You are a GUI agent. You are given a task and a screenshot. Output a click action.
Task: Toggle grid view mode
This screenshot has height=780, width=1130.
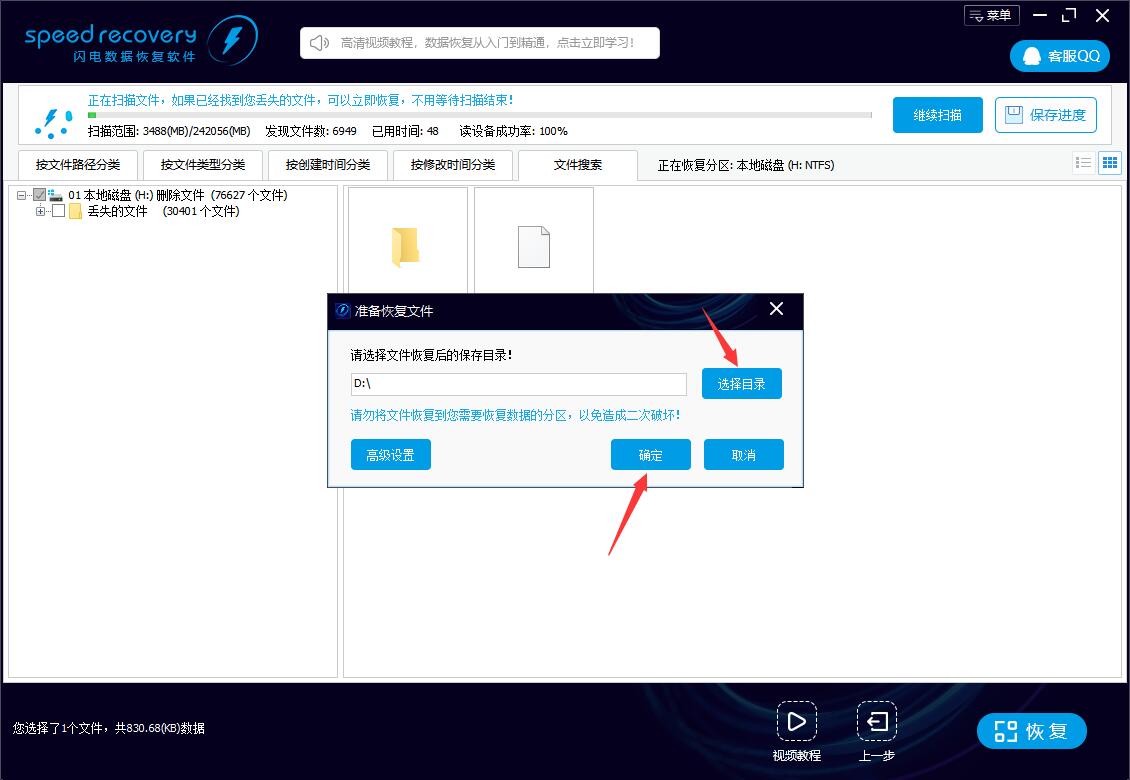tap(1109, 162)
